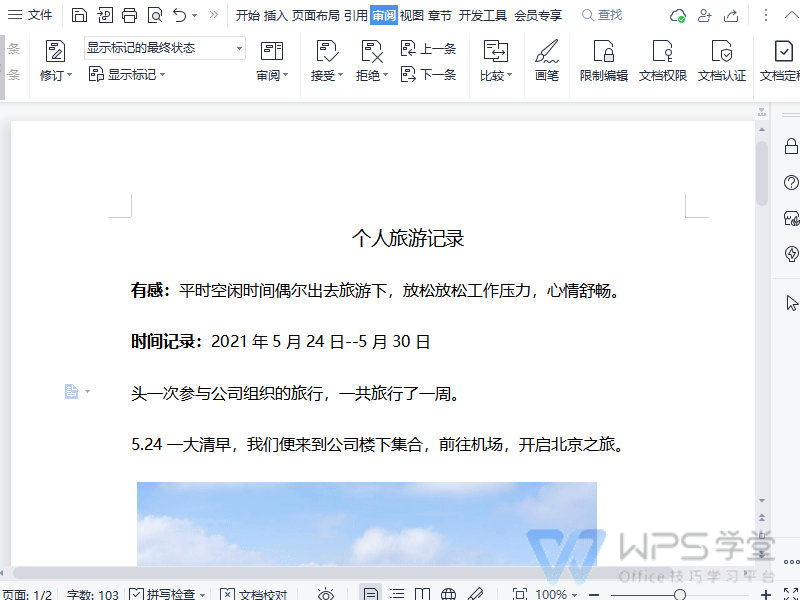800x600 pixels.
Task: Expand the 接受 dropdown arrow
Action: click(340, 75)
